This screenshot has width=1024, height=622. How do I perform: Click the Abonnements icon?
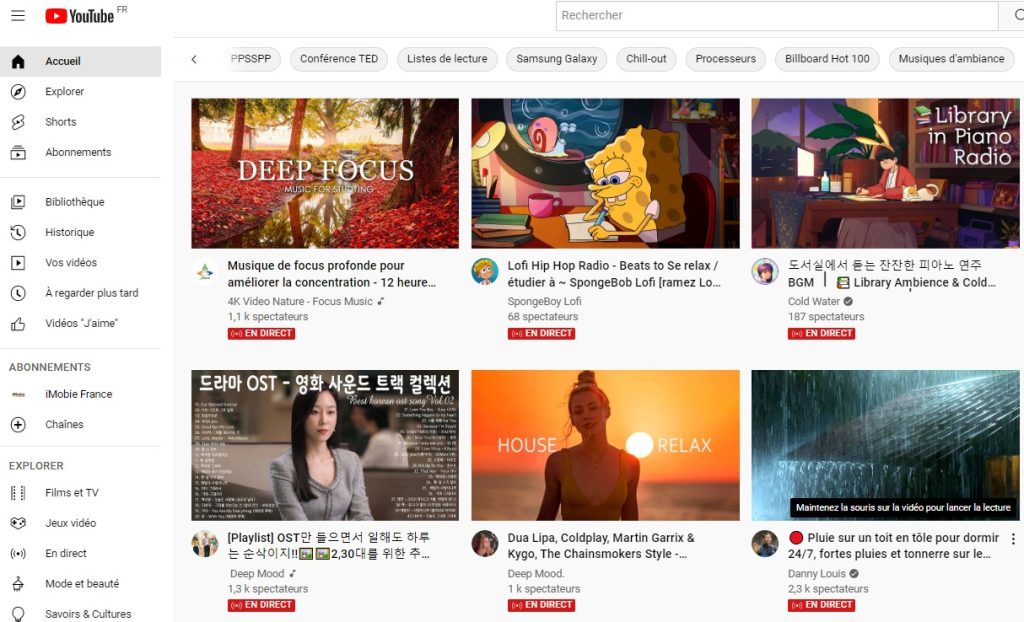coord(18,152)
